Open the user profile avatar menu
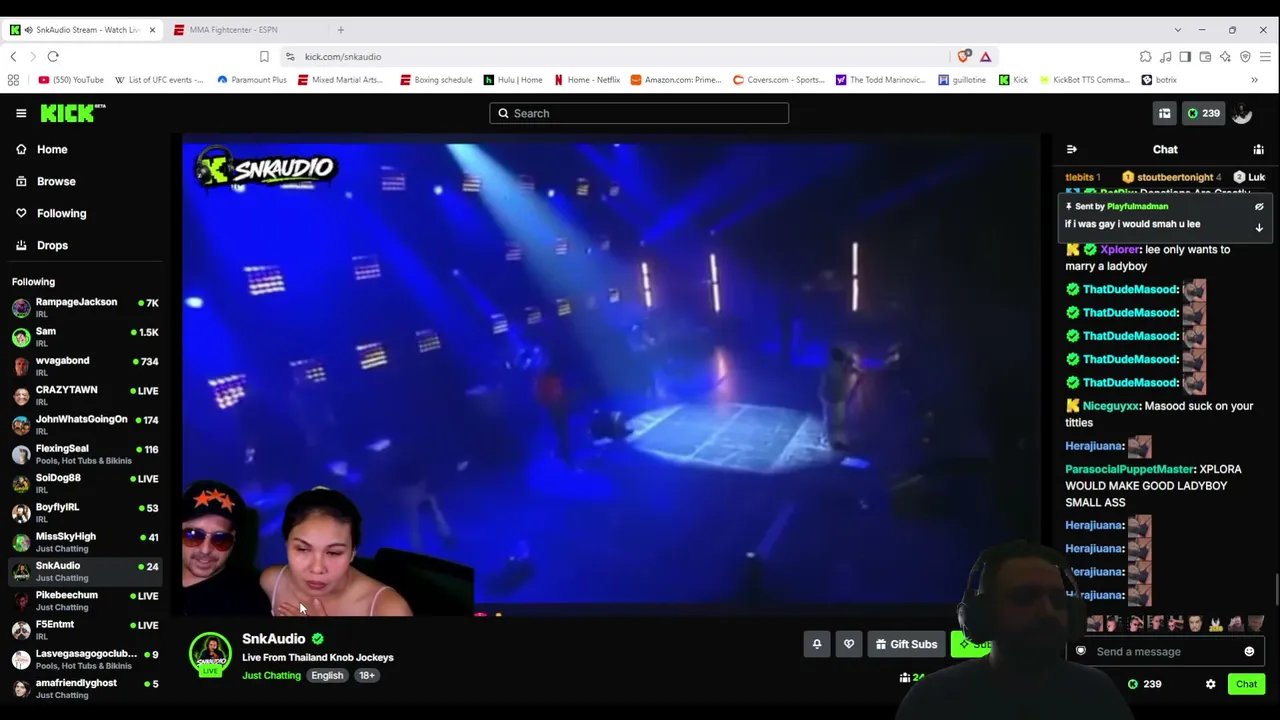1280x720 pixels. [x=1242, y=113]
